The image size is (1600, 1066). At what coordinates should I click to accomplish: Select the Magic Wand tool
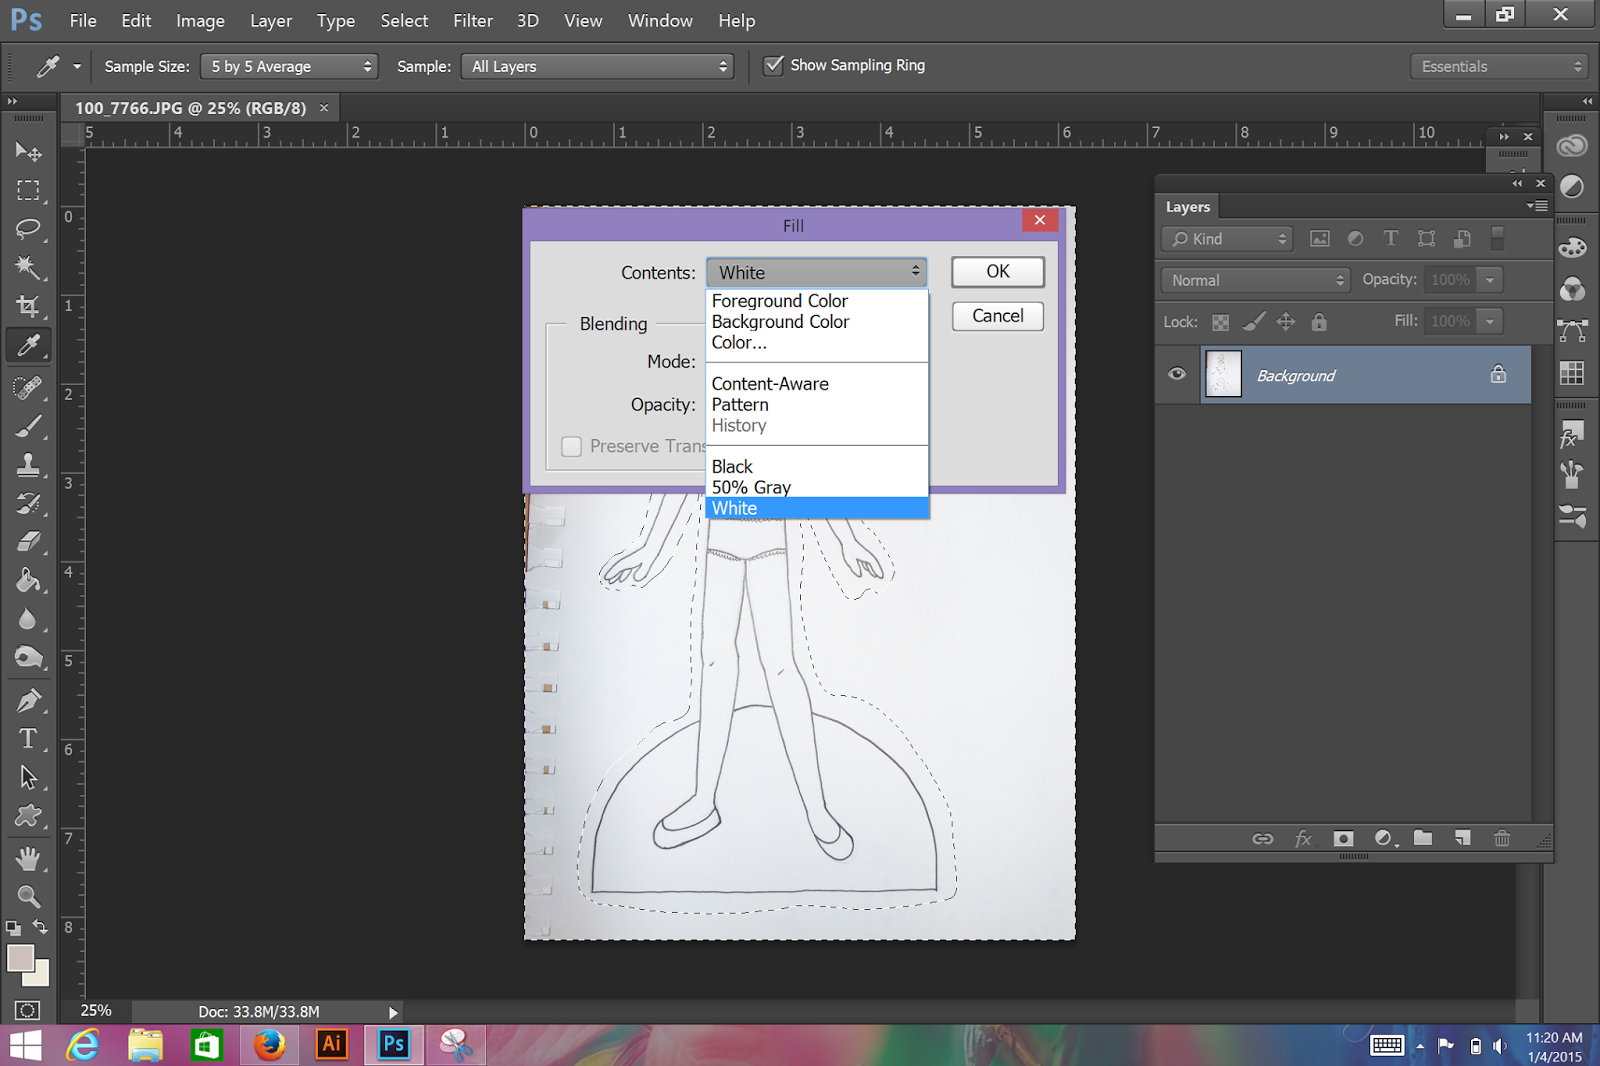point(28,267)
